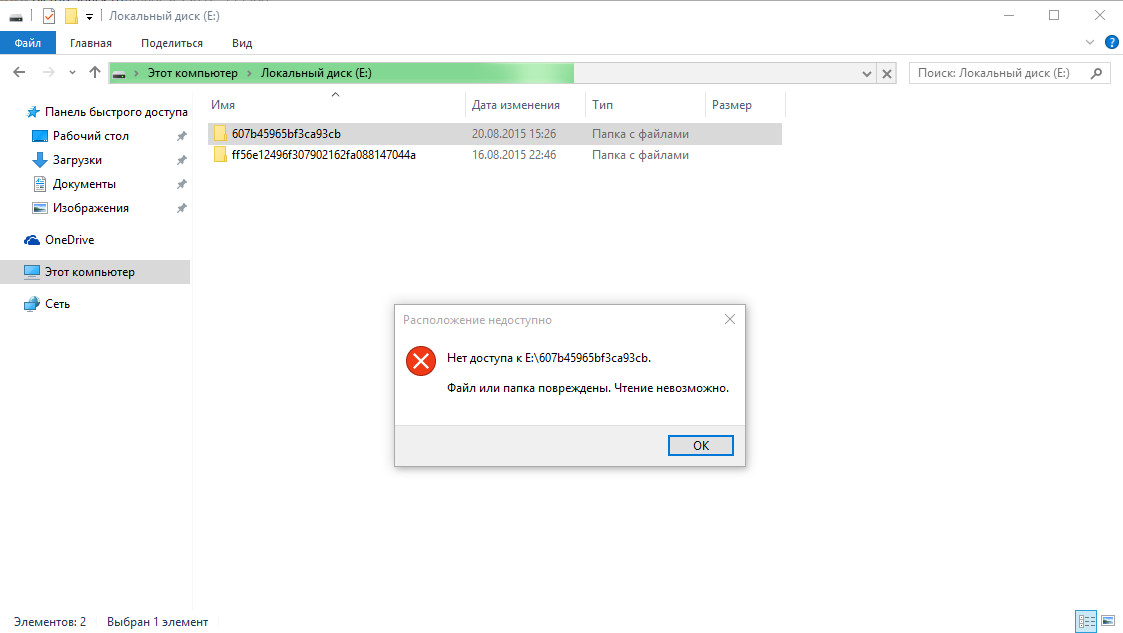
Task: Sort files by Дата изменения column
Action: pyautogui.click(x=516, y=105)
